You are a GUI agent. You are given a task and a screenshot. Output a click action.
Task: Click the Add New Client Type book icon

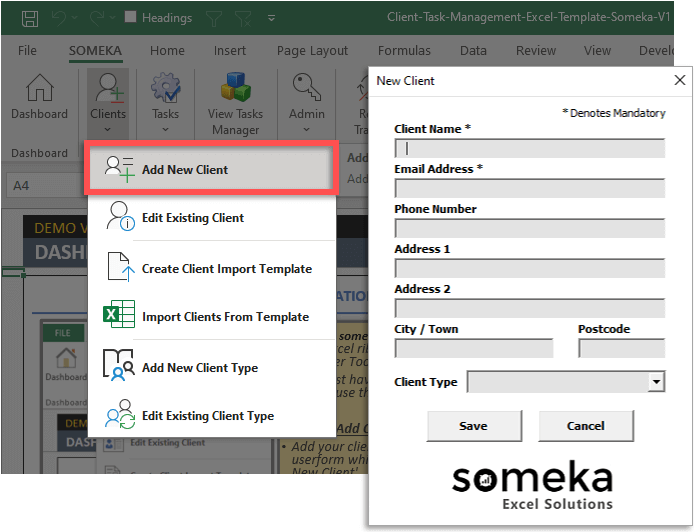[119, 365]
